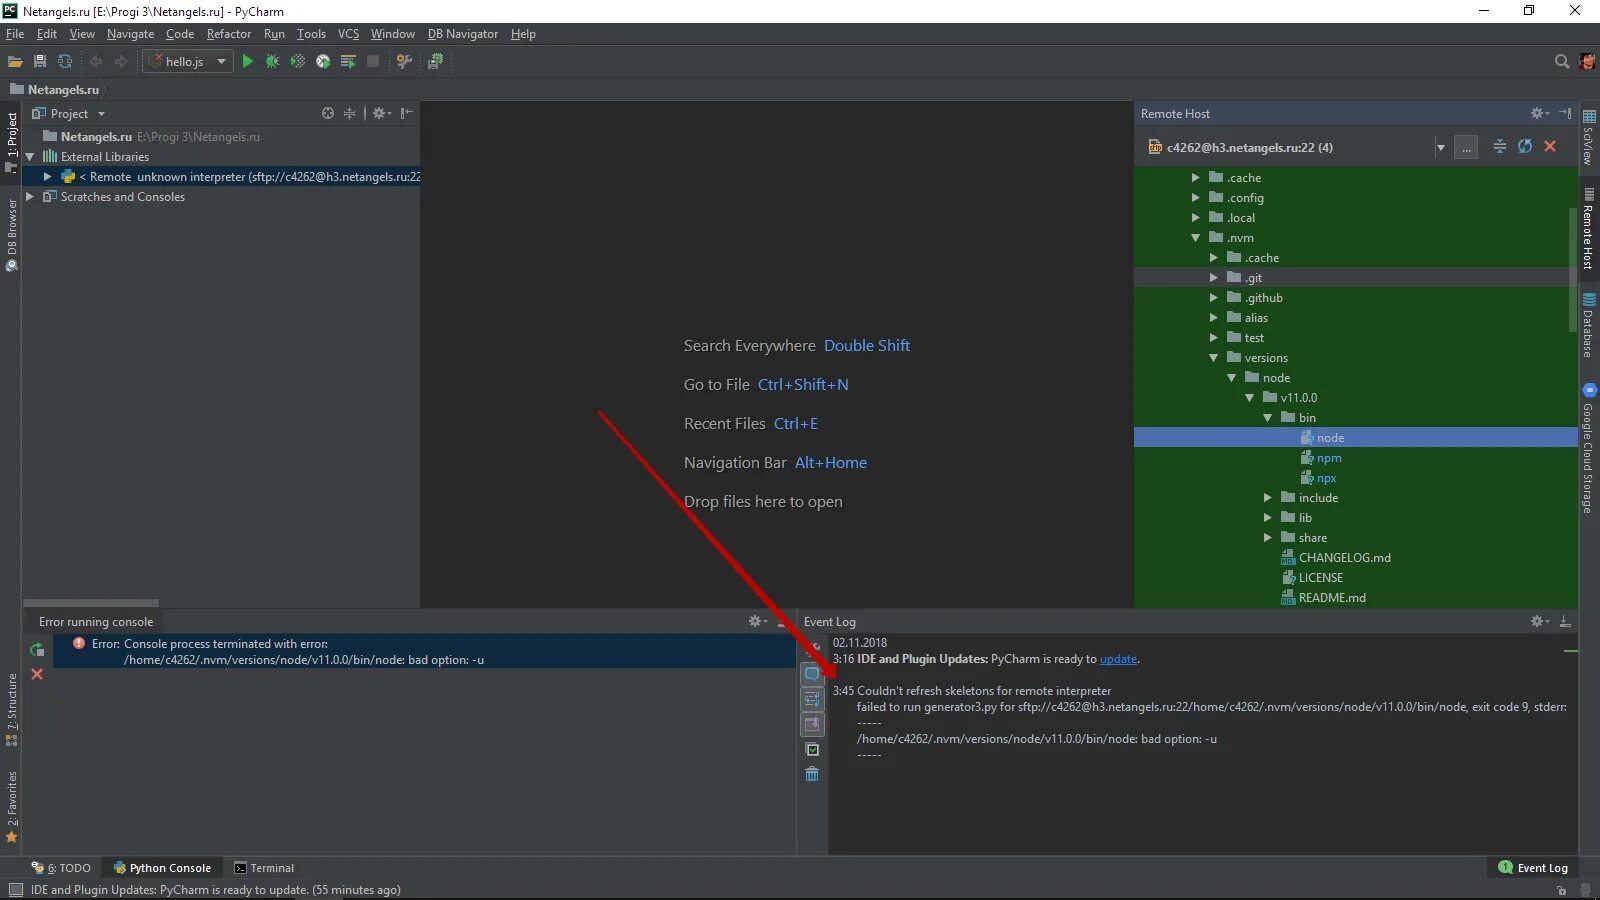The height and width of the screenshot is (900, 1600).
Task: Open Project panel gear settings
Action: 381,113
